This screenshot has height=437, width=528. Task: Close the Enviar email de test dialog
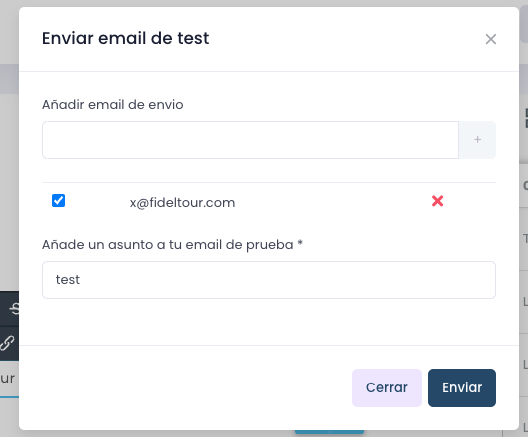[x=491, y=39]
